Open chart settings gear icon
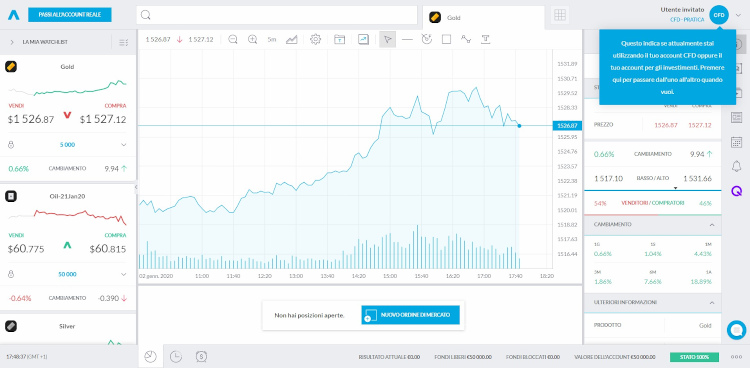The width and height of the screenshot is (750, 368). 315,39
